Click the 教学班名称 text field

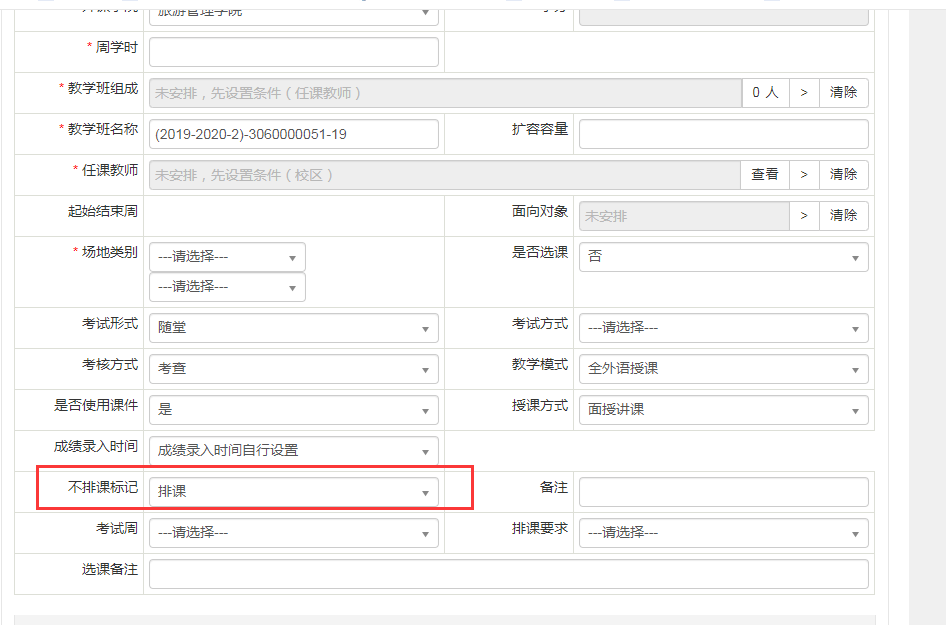[293, 134]
